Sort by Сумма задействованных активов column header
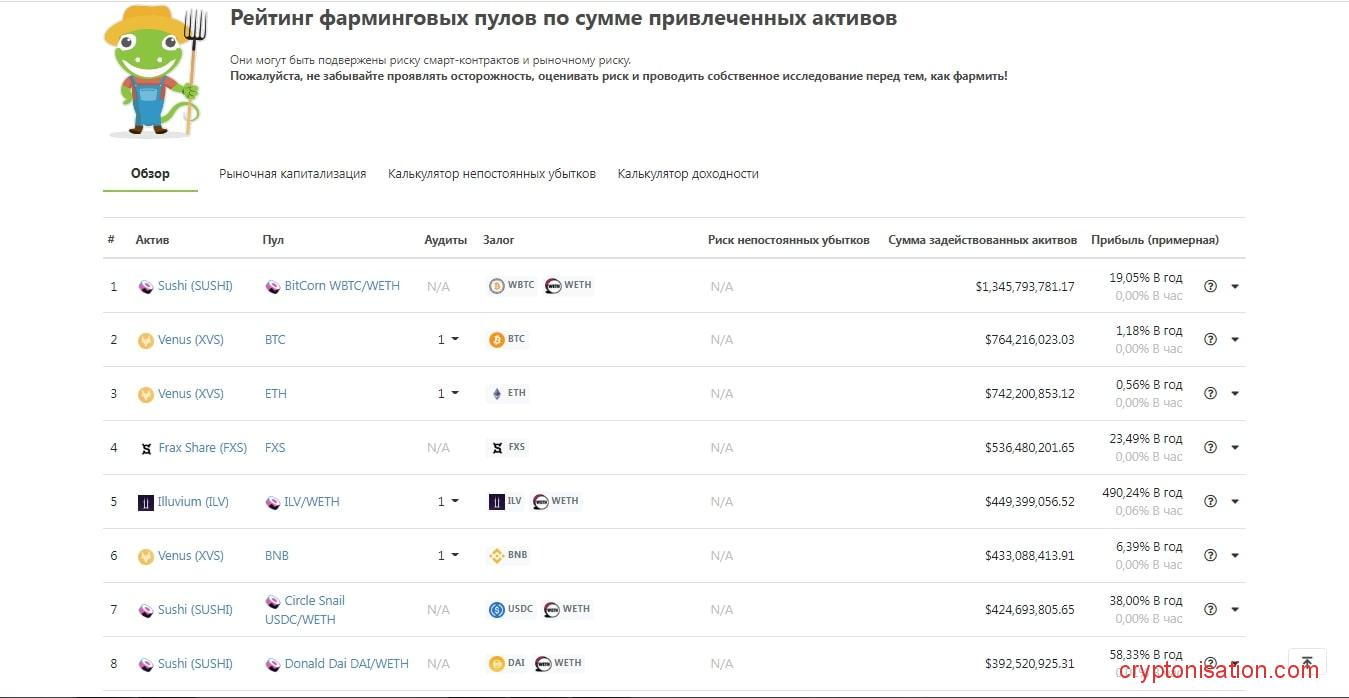This screenshot has height=698, width=1349. click(x=982, y=240)
